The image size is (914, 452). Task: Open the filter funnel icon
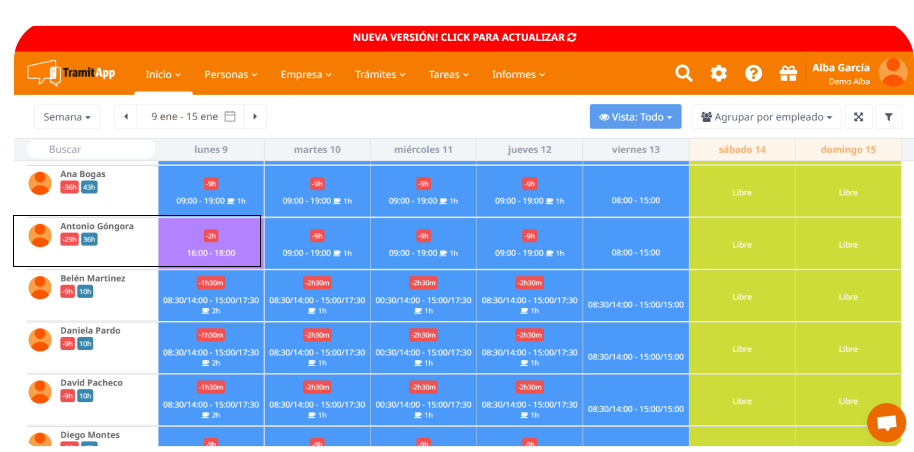889,117
